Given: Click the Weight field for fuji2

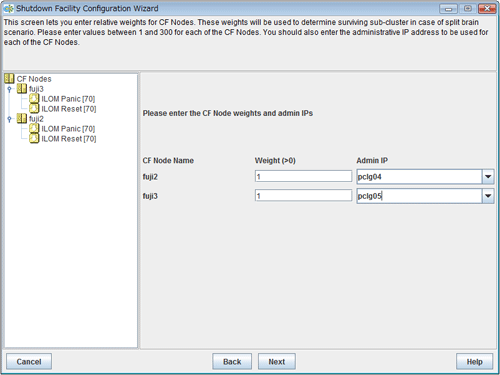Looking at the screenshot, I should [303, 176].
